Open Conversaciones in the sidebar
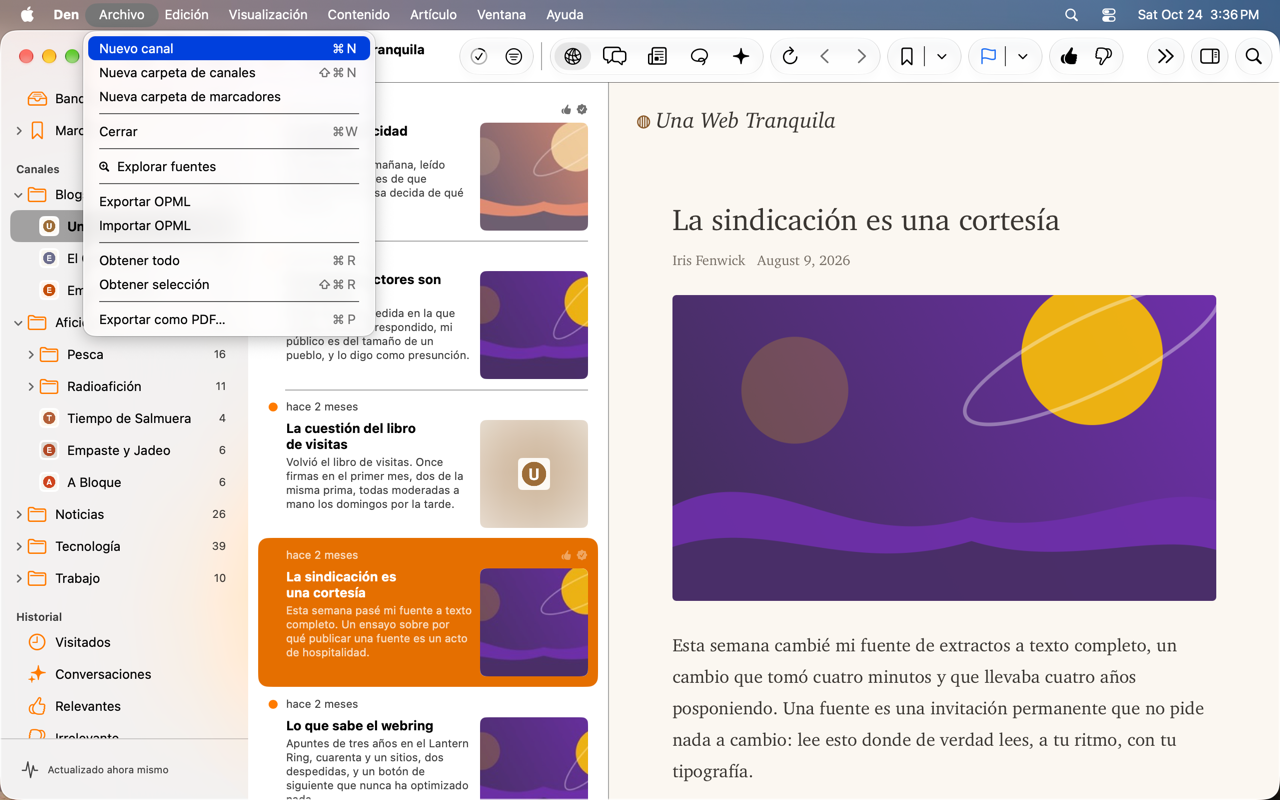The height and width of the screenshot is (800, 1280). 125,674
